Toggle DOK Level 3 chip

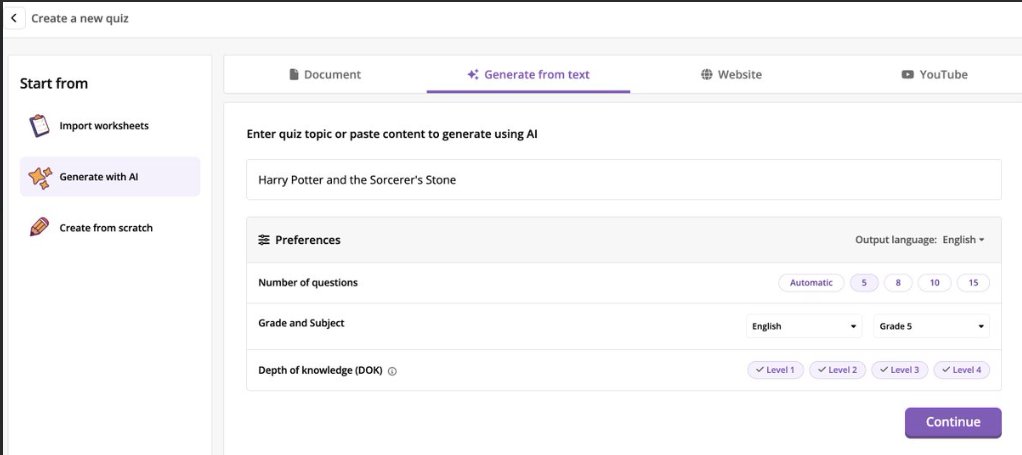tap(899, 370)
